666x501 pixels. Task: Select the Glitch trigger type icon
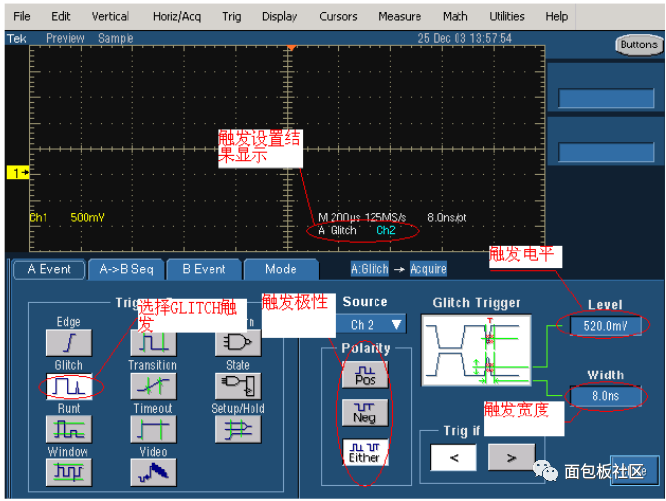click(69, 386)
